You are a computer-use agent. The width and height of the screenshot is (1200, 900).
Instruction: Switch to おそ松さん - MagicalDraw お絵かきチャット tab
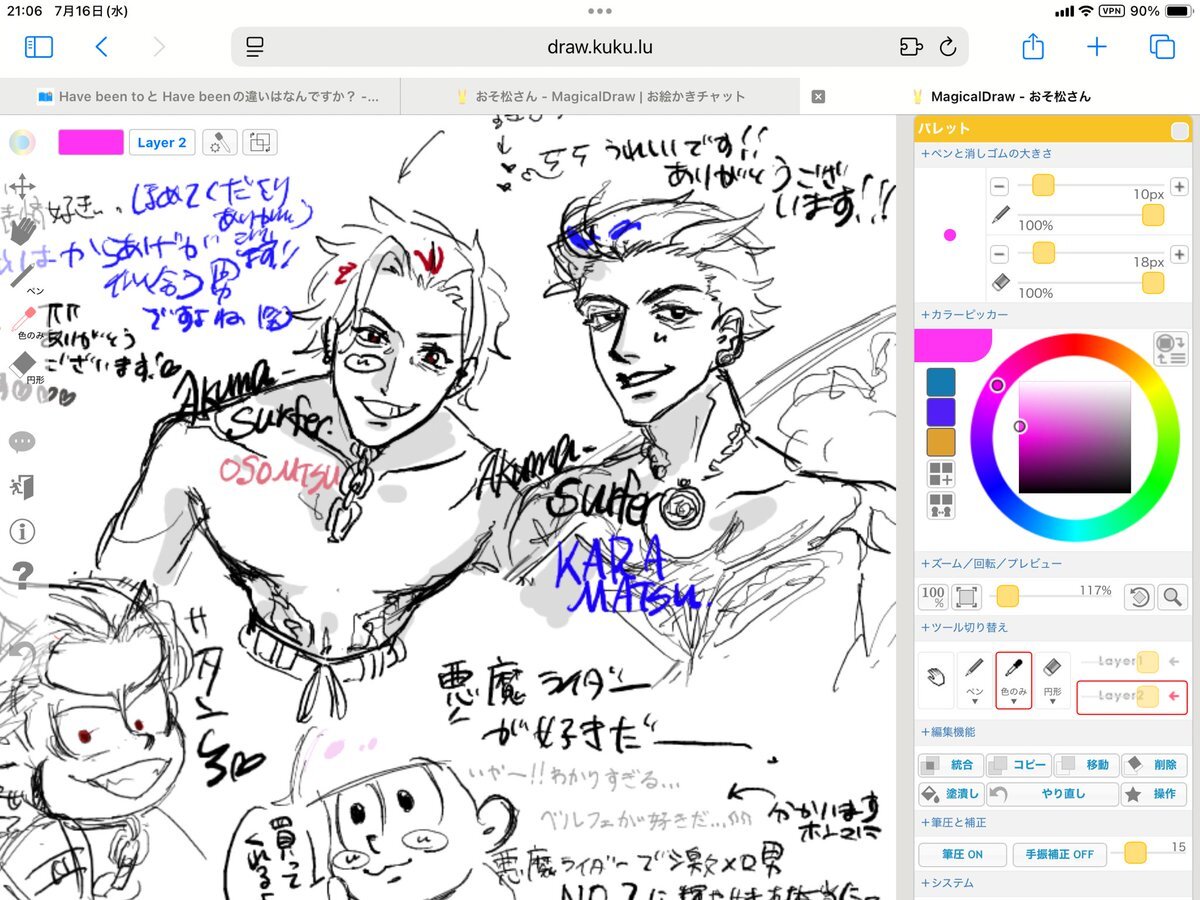click(600, 97)
